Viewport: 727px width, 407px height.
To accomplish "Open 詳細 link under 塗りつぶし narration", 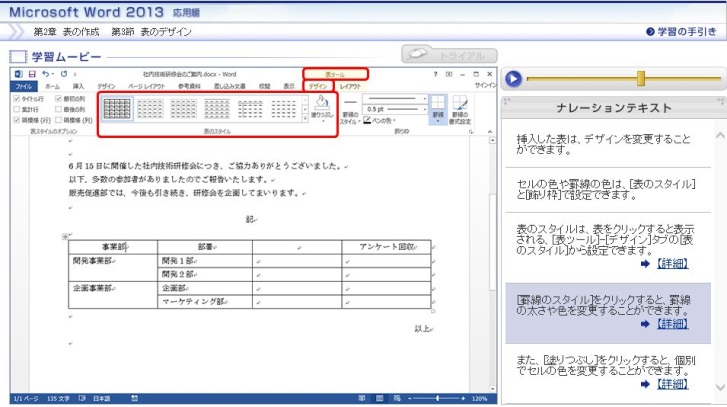I will [x=672, y=384].
